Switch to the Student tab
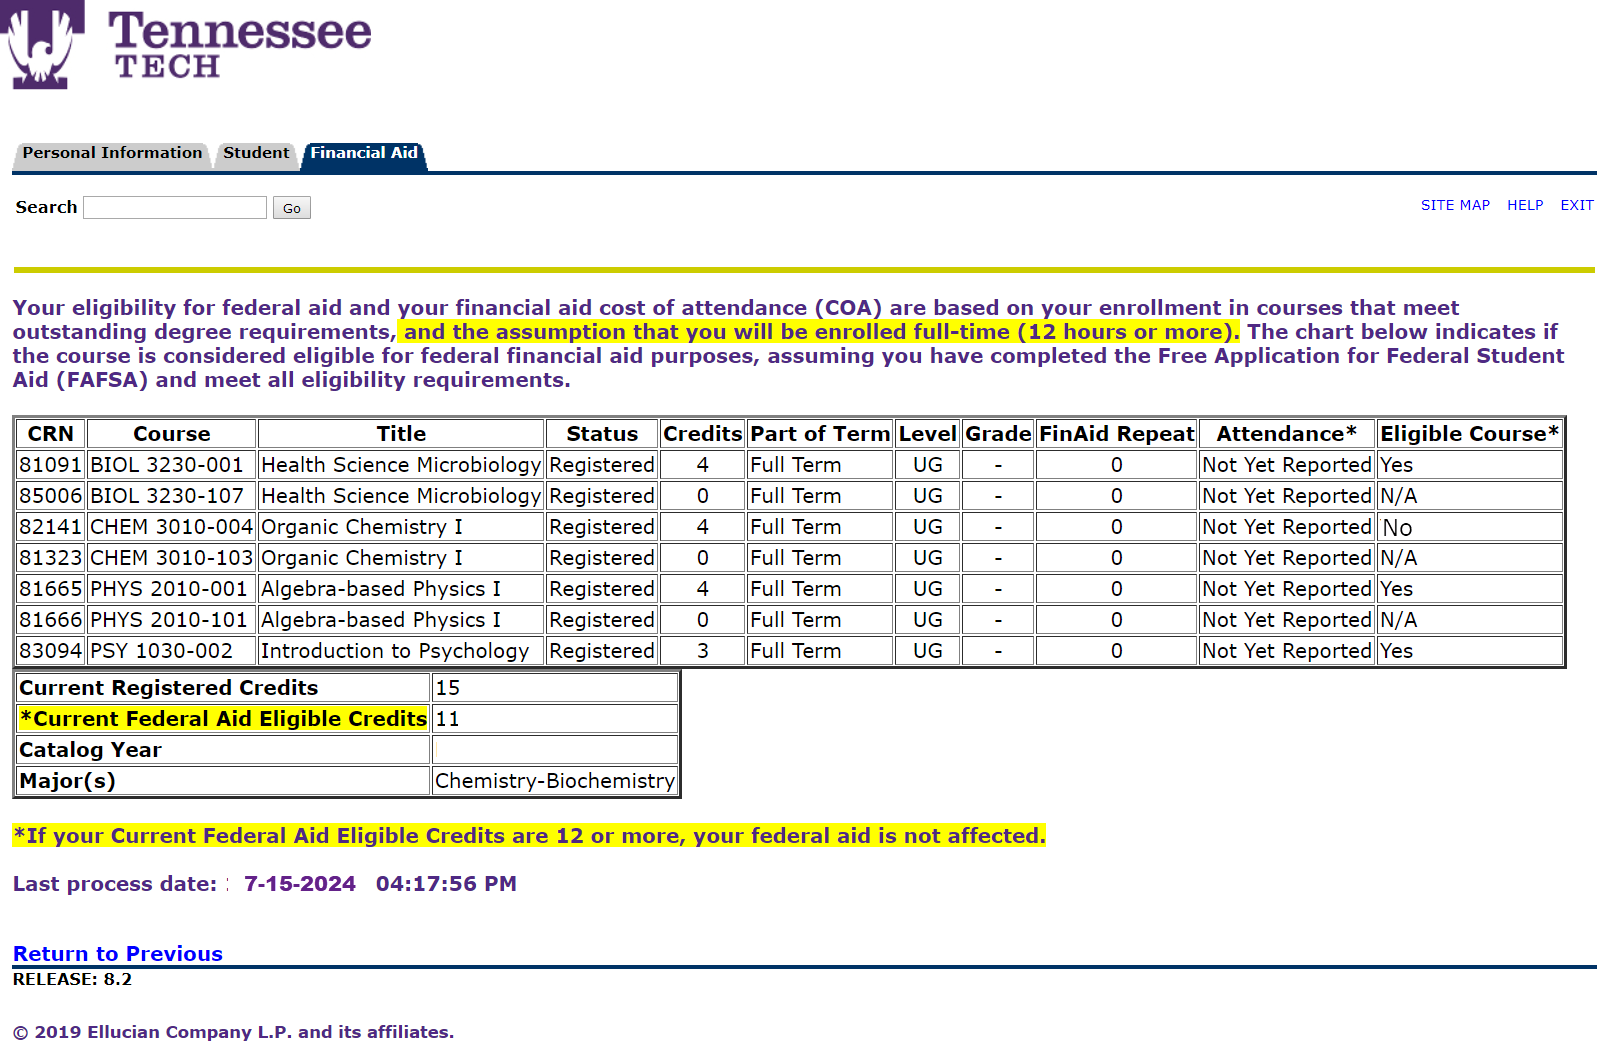 coord(255,153)
